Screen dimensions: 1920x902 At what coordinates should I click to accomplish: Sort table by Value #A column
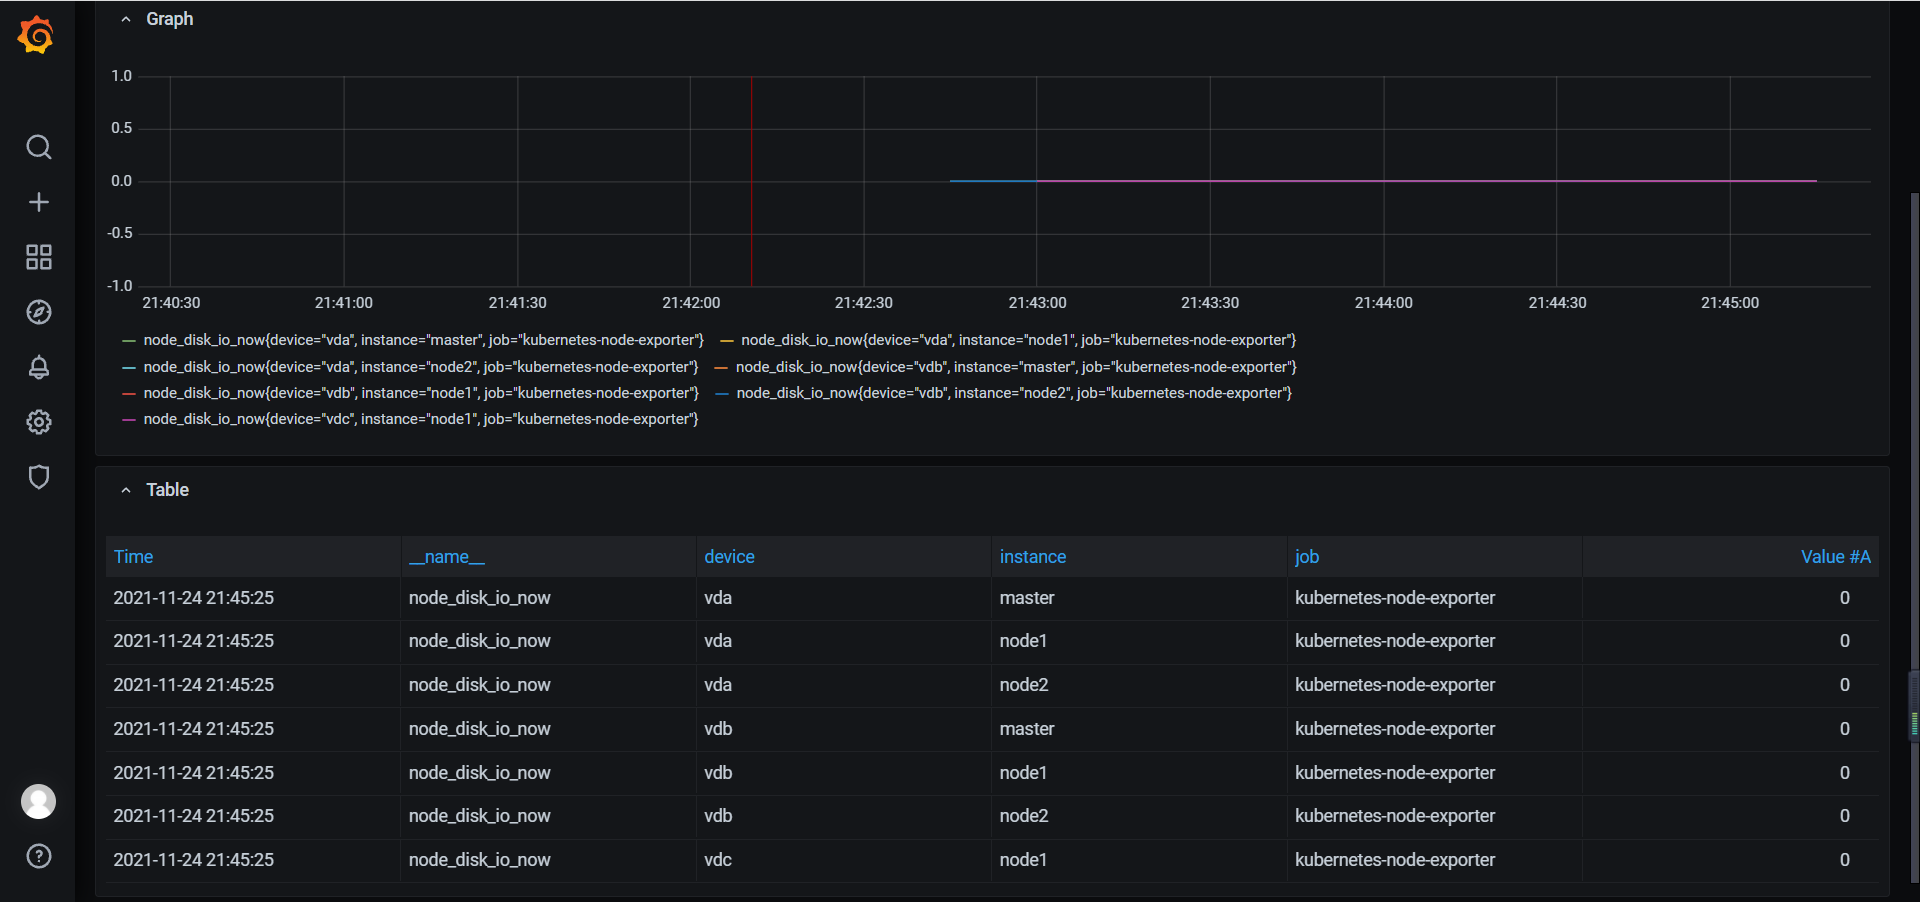1835,557
